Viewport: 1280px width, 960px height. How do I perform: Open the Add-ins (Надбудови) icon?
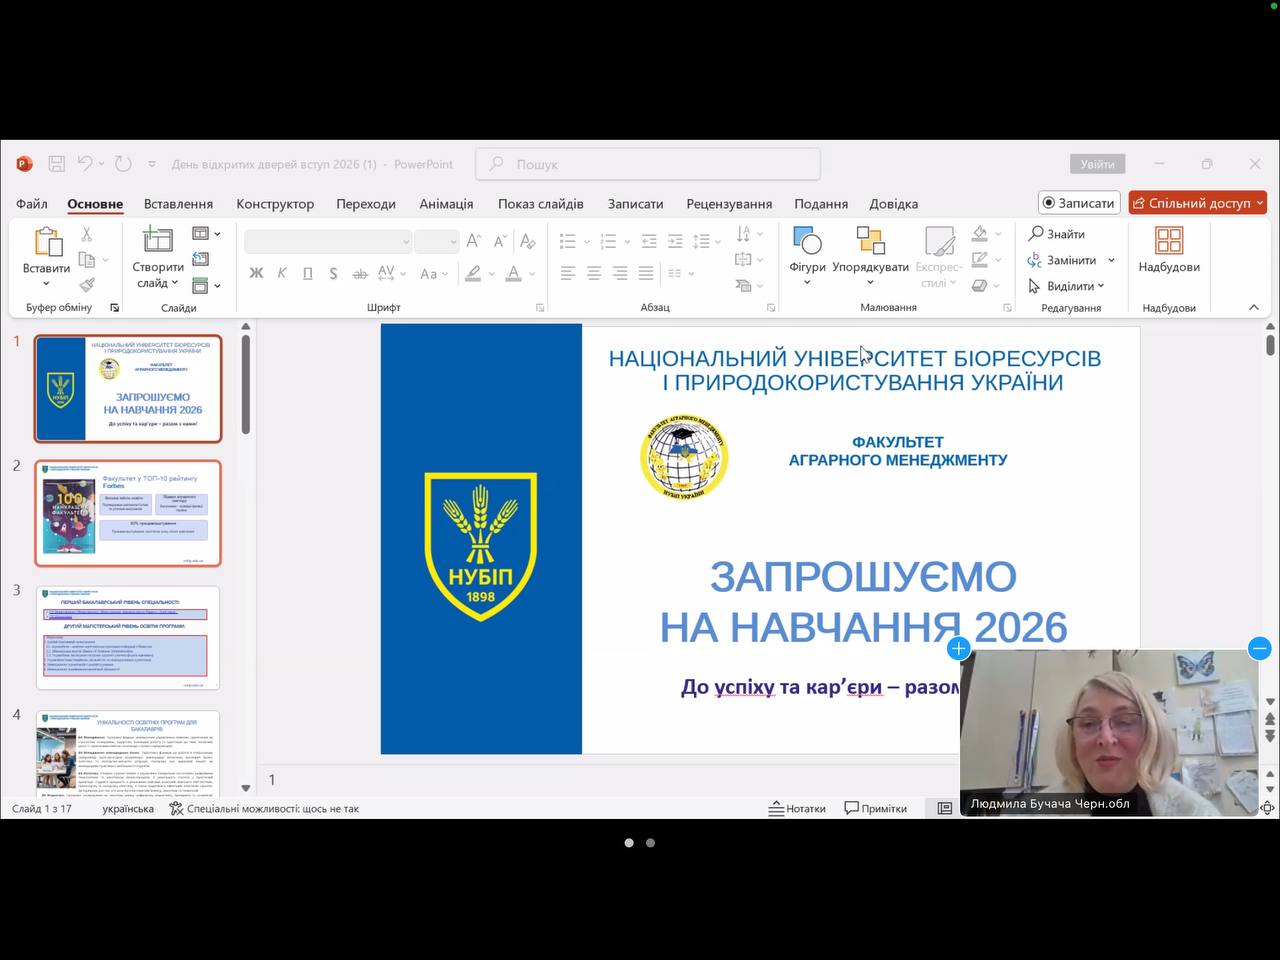[1168, 242]
